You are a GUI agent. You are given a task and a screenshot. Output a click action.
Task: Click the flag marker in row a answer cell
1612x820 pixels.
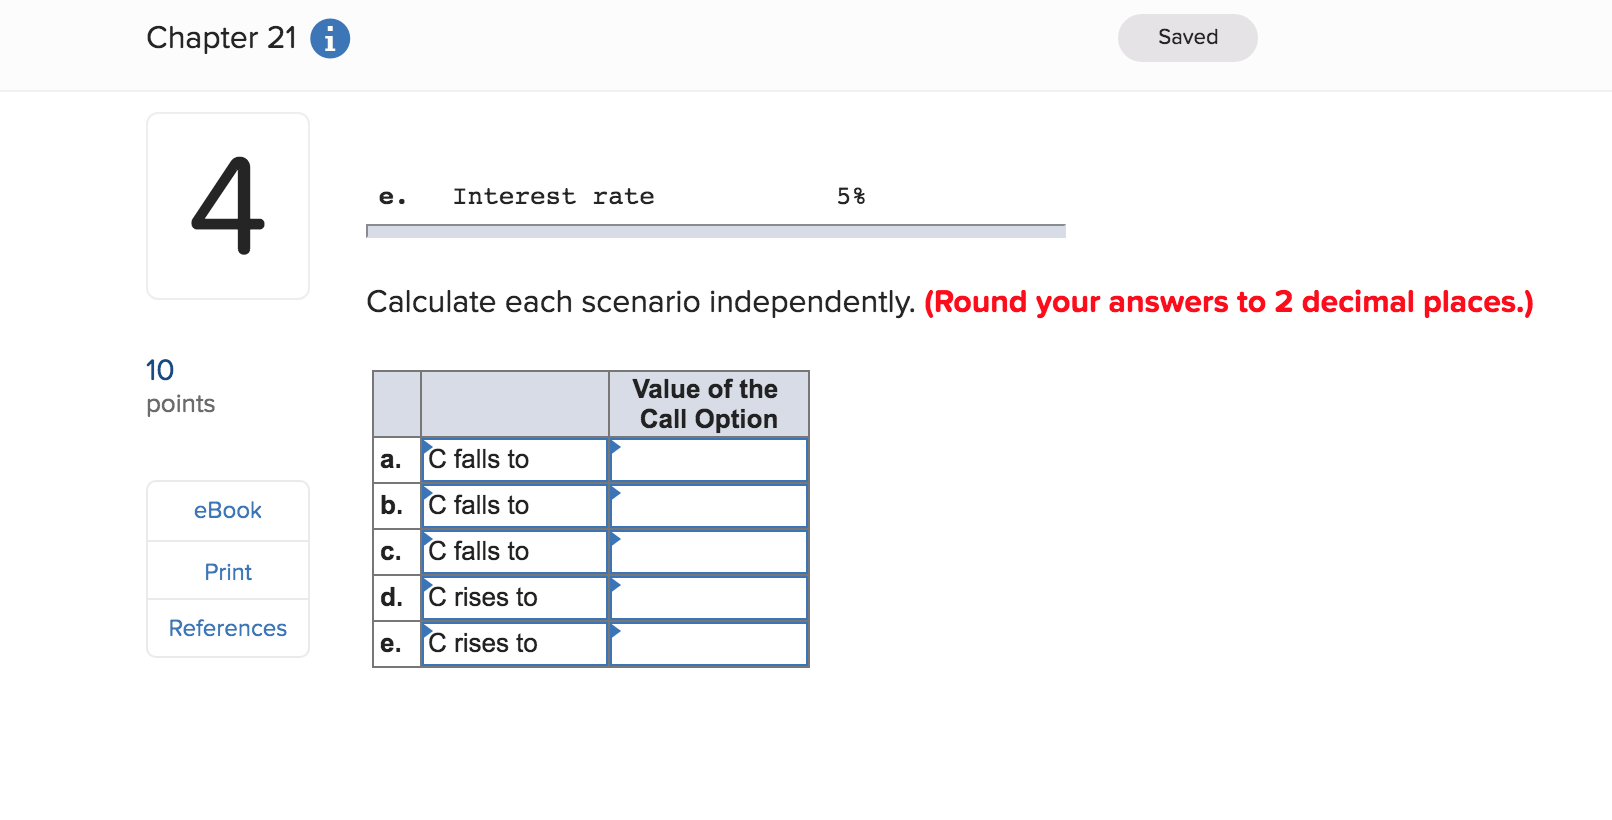[x=615, y=447]
